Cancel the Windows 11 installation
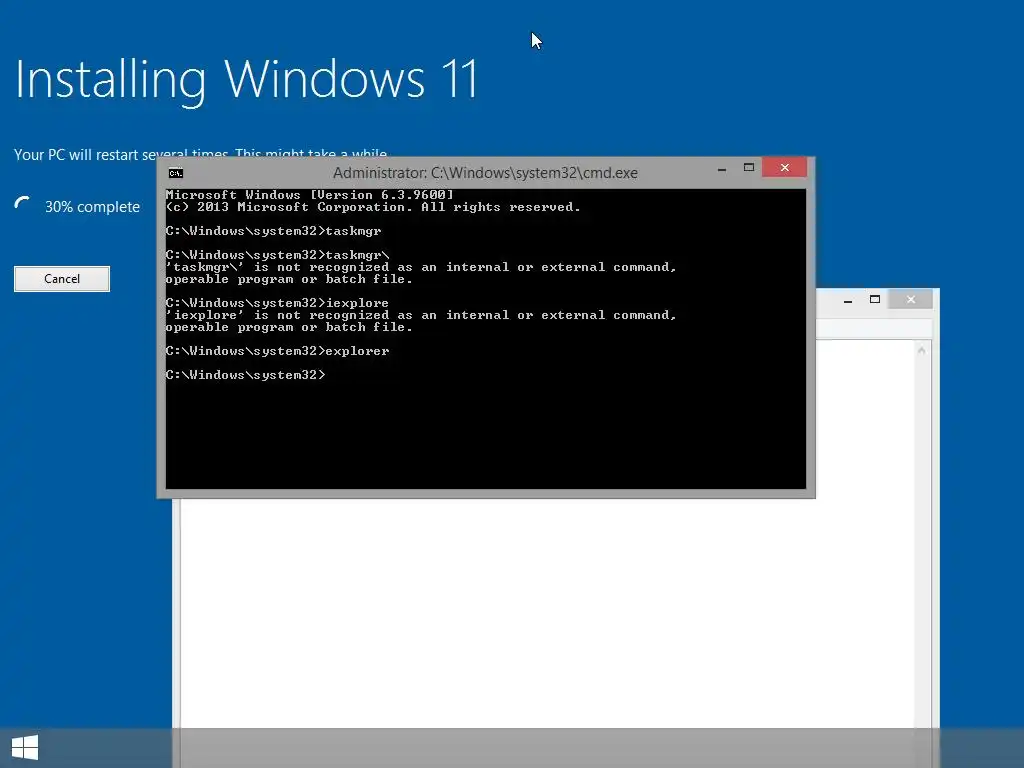The image size is (1024, 768). pos(62,279)
